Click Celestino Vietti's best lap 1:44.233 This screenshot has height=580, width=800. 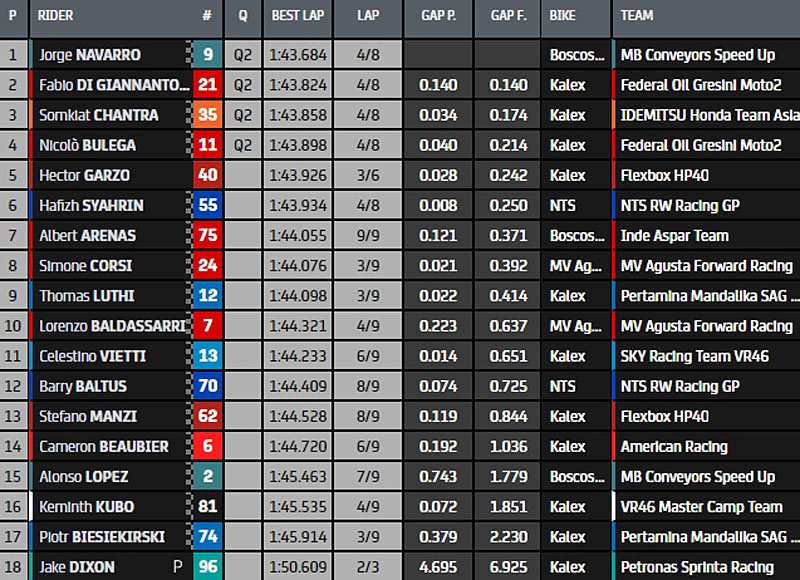[x=298, y=356]
